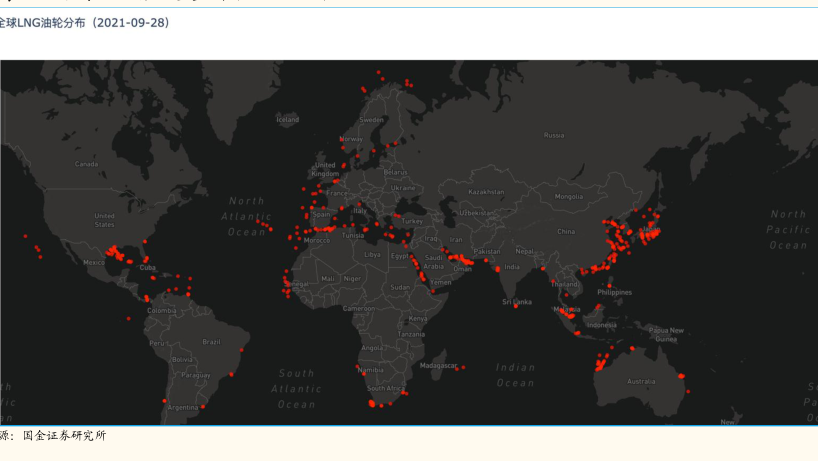Select the Libya country label
818x461 pixels.
coord(372,254)
